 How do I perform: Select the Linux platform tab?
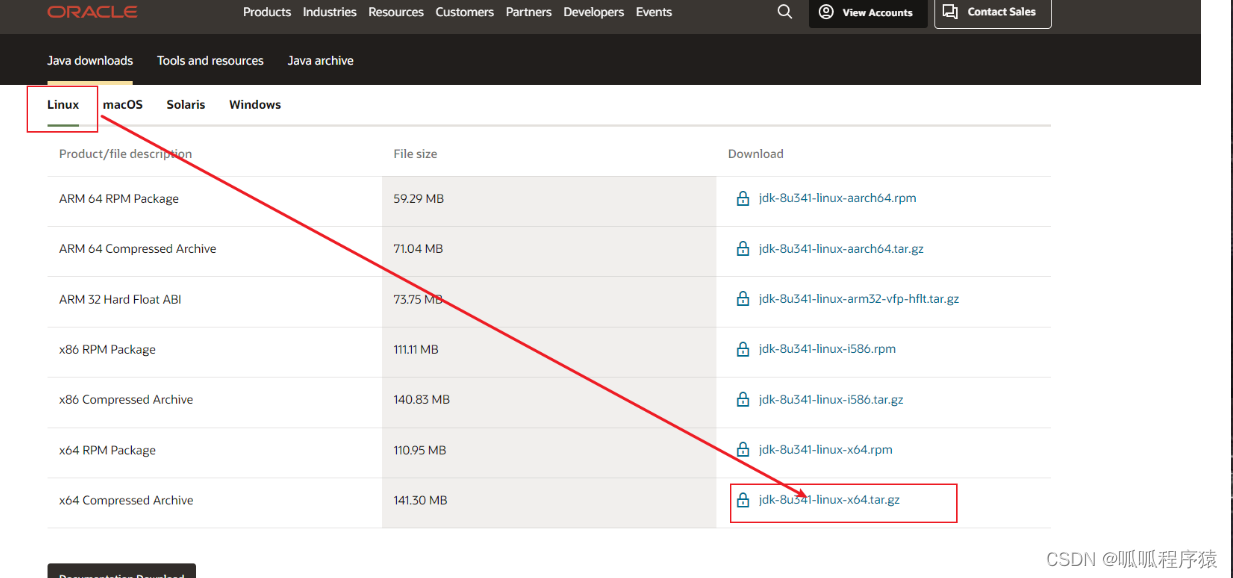click(63, 105)
